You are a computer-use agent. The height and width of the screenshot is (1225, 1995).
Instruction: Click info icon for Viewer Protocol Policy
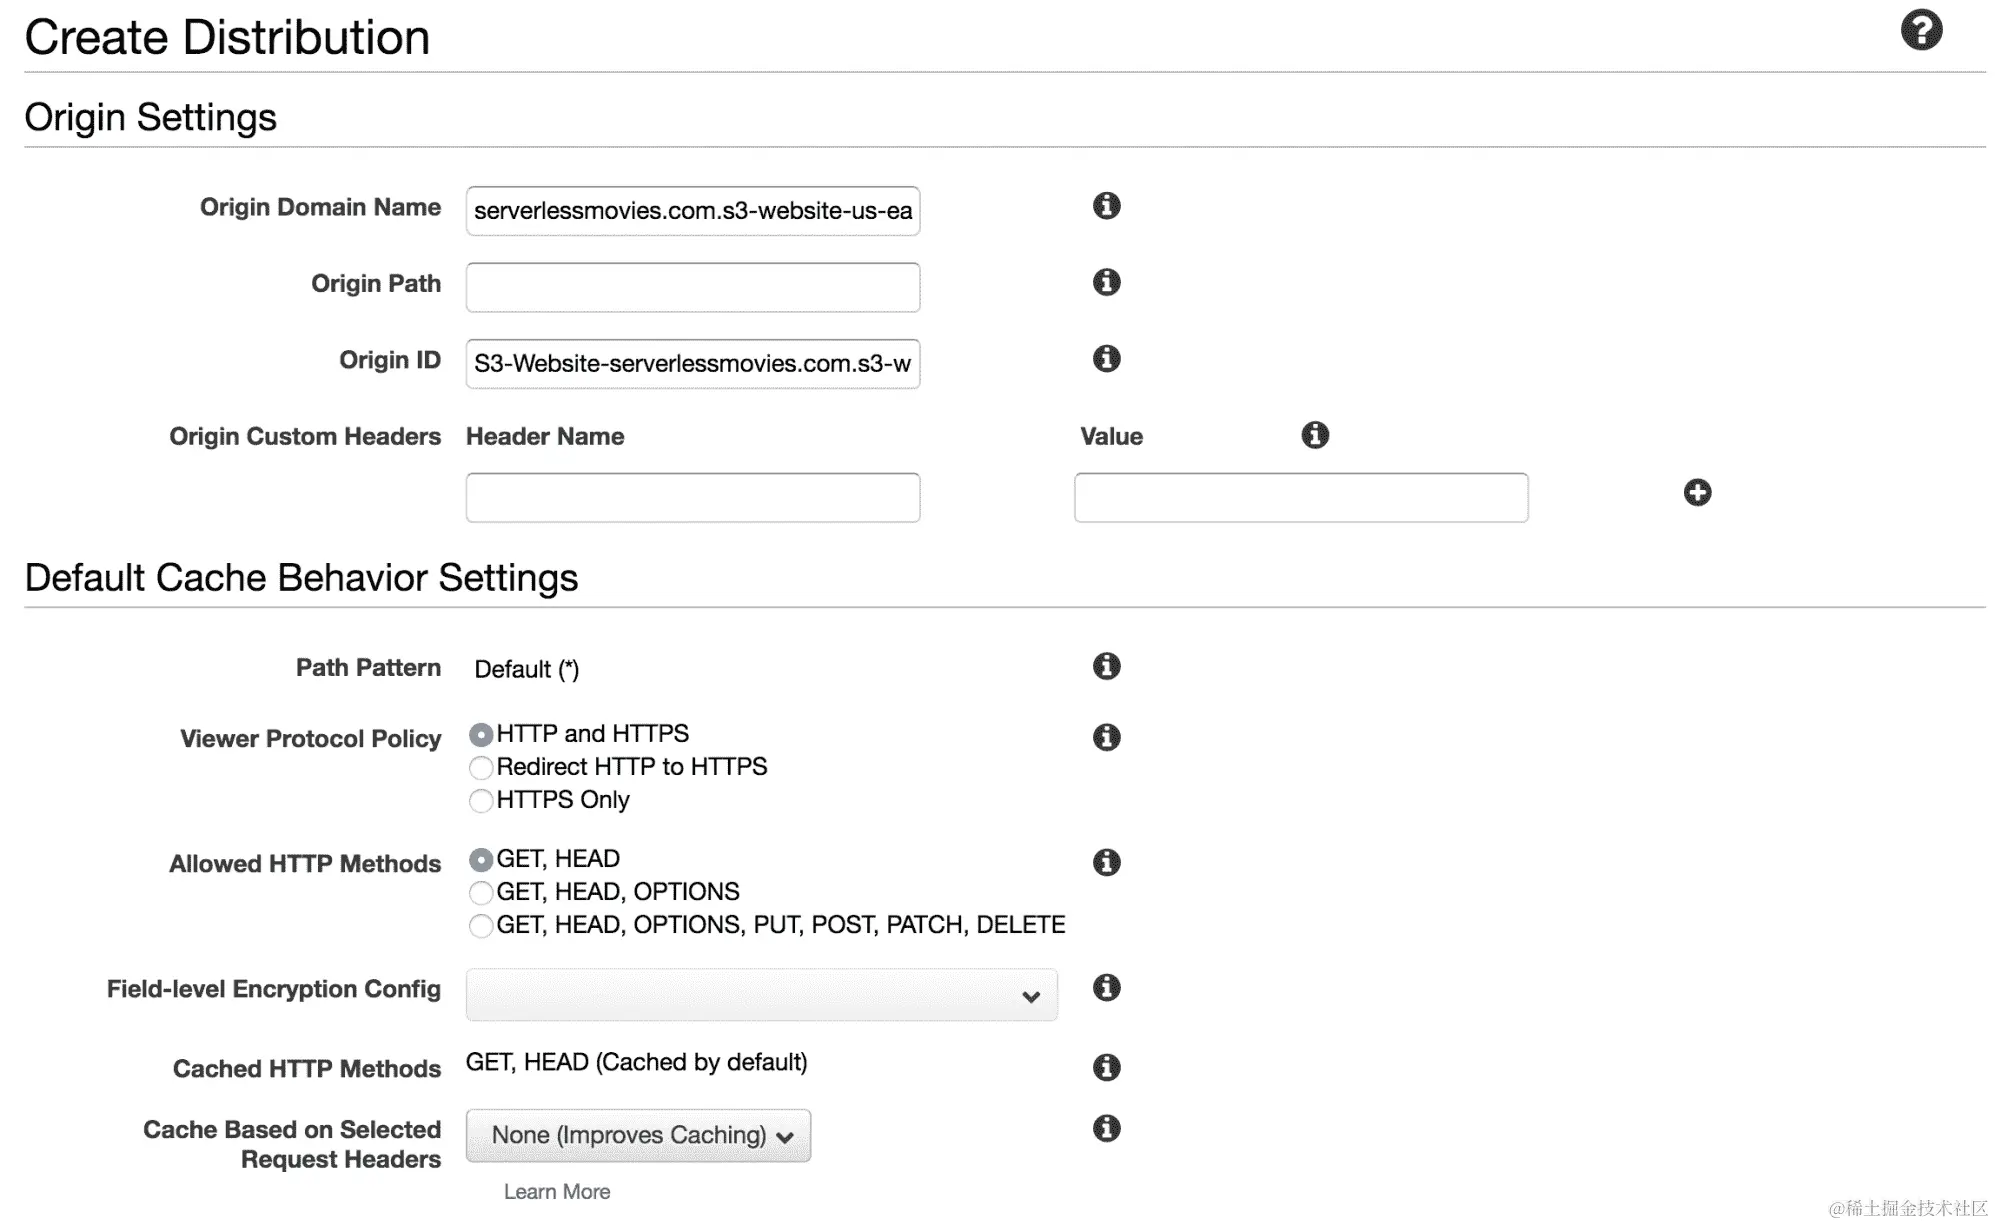click(1106, 737)
